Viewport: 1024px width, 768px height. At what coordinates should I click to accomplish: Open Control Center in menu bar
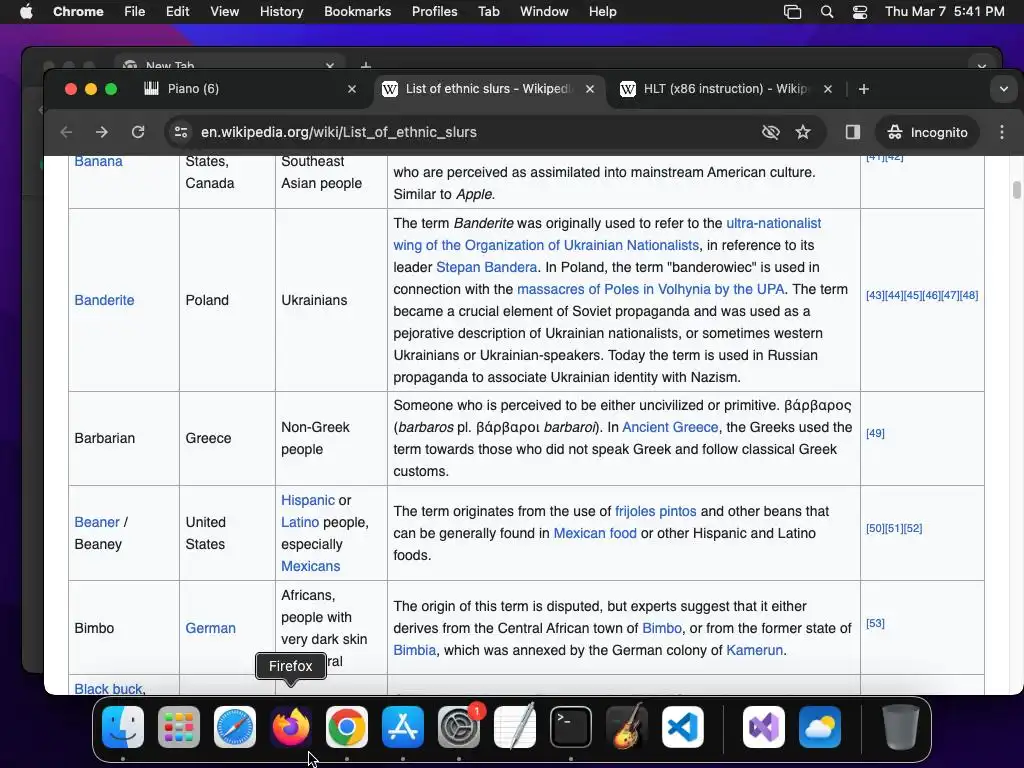[x=860, y=12]
